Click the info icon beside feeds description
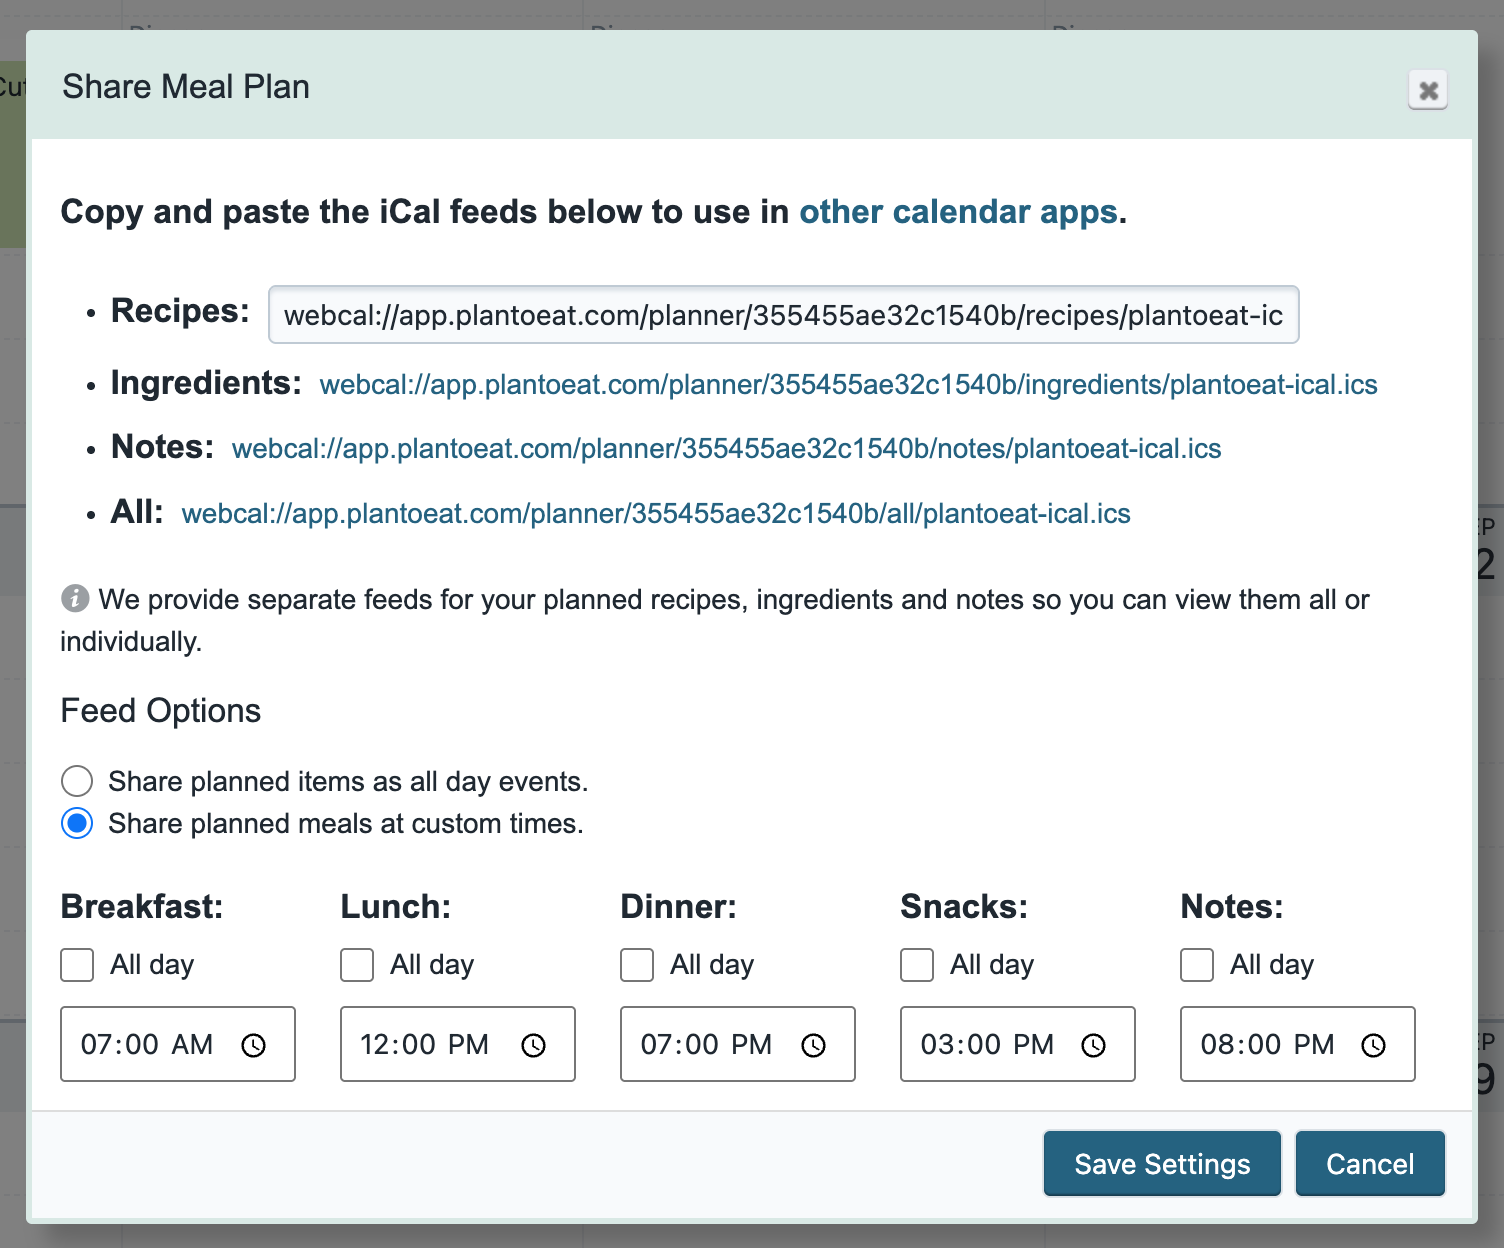This screenshot has height=1248, width=1504. [x=75, y=598]
